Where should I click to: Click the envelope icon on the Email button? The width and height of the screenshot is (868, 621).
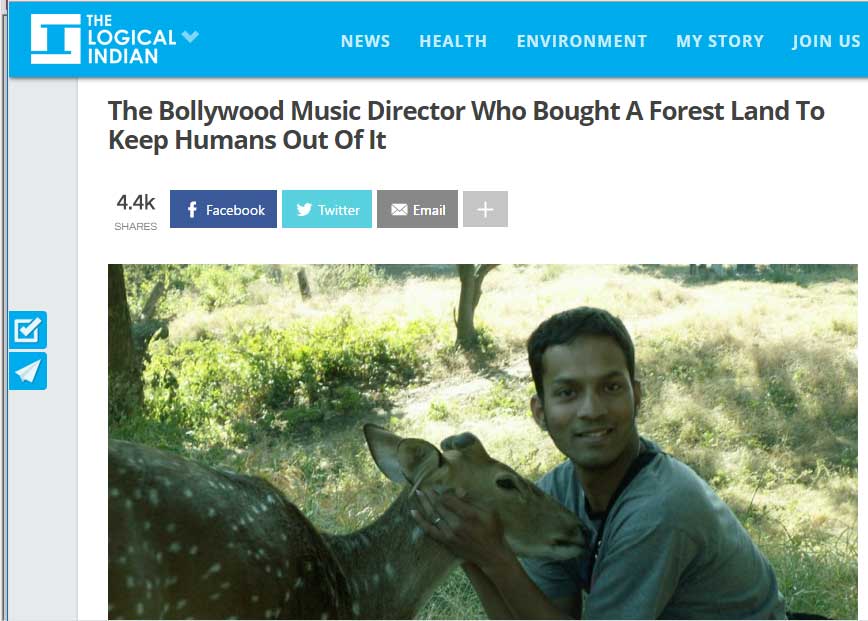point(399,210)
